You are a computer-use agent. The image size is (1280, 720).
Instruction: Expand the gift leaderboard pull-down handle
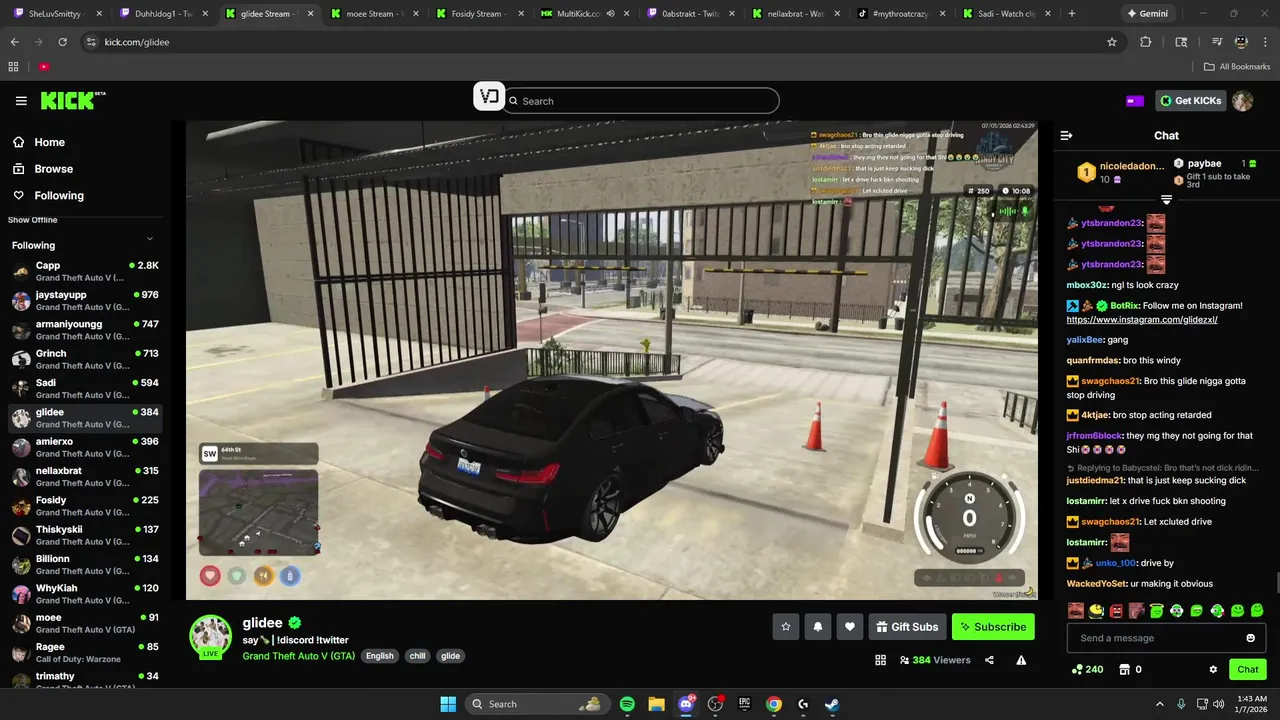pyautogui.click(x=1166, y=200)
